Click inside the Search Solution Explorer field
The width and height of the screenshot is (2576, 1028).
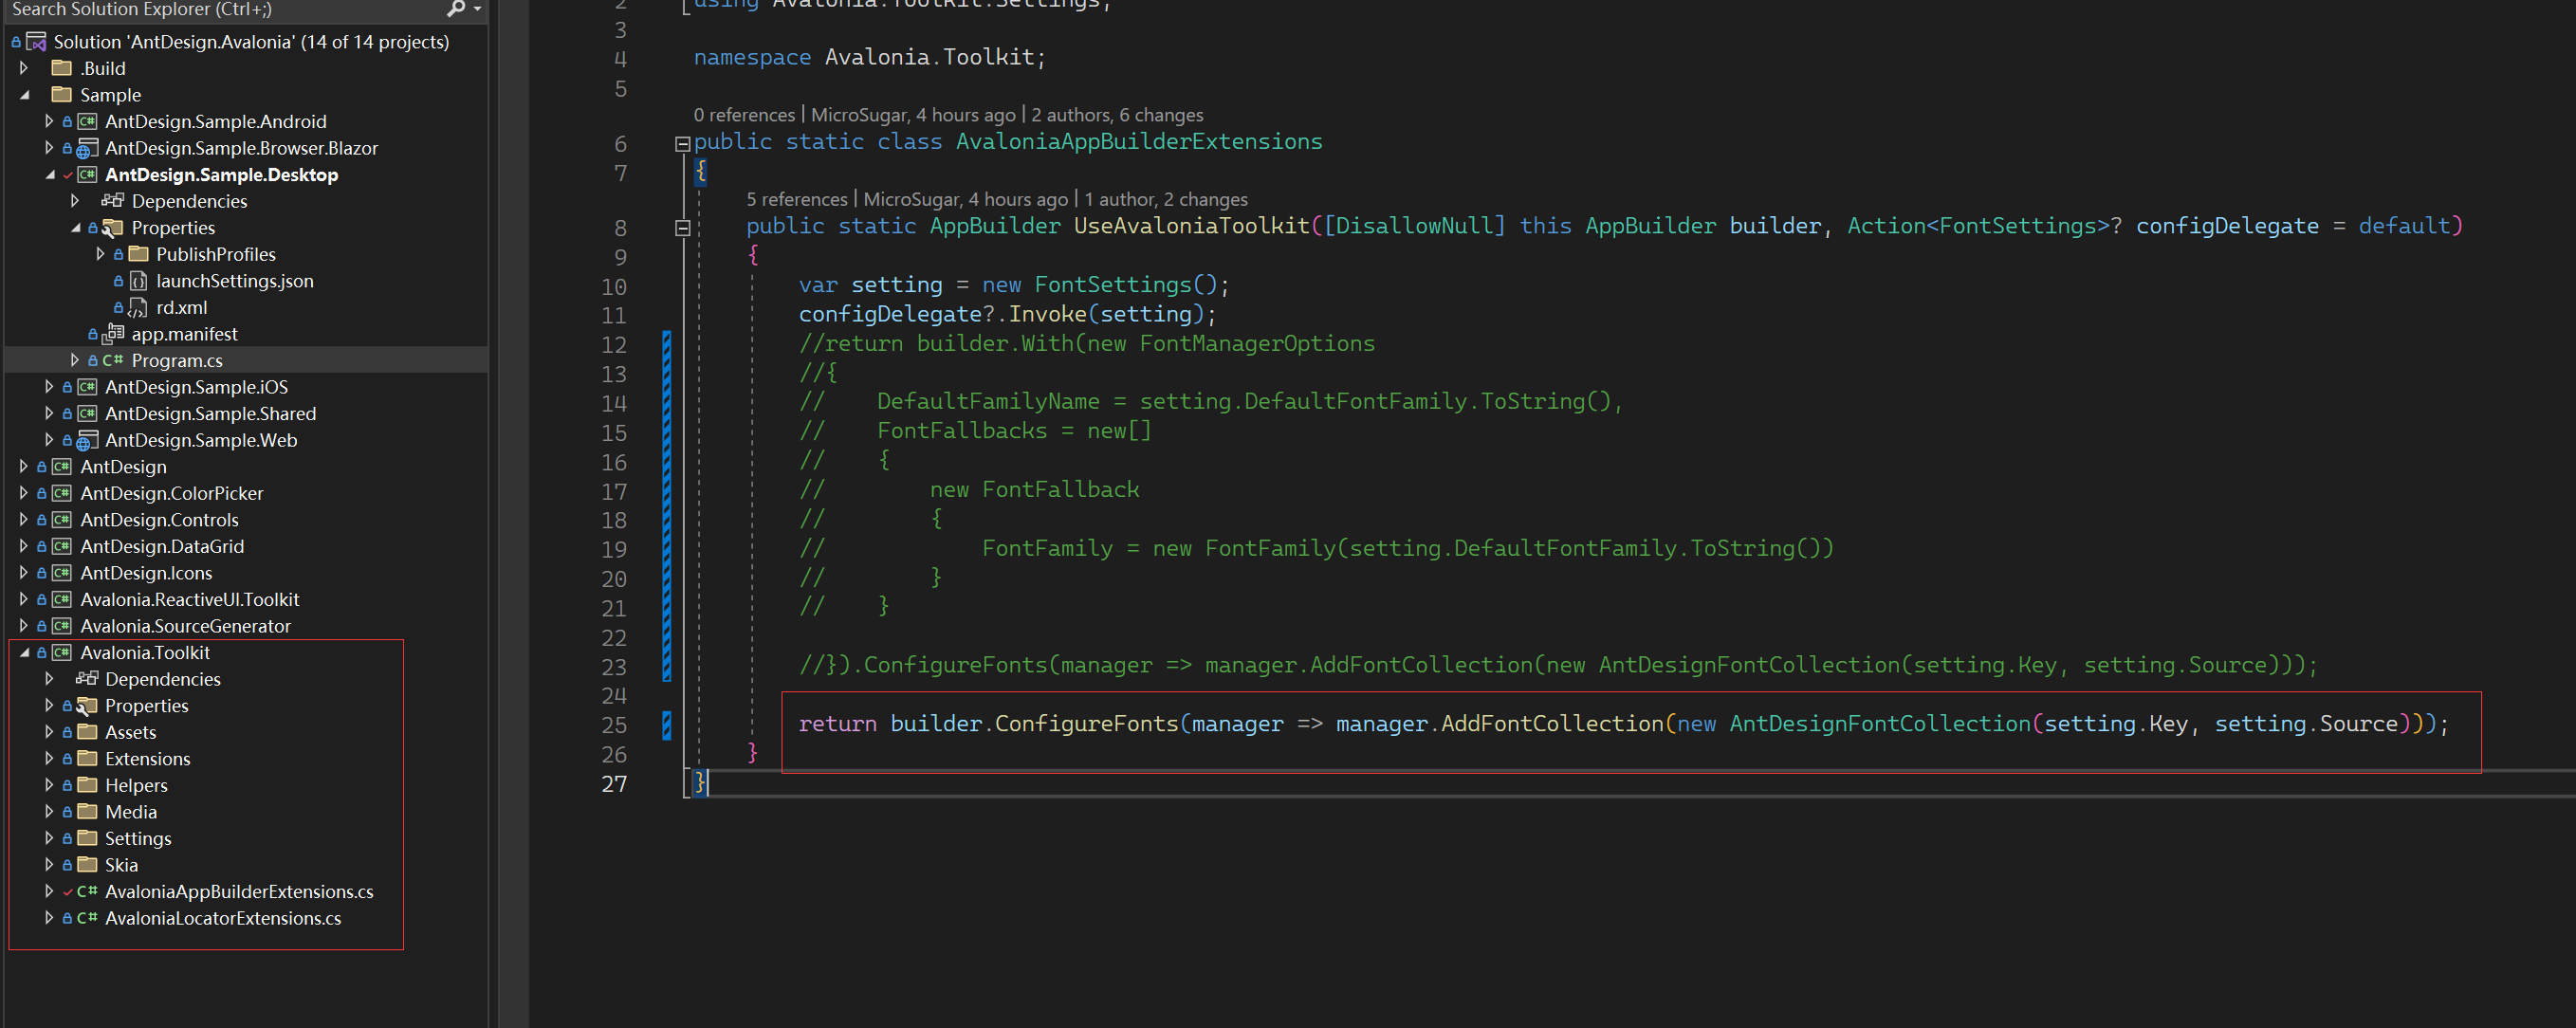pos(200,9)
